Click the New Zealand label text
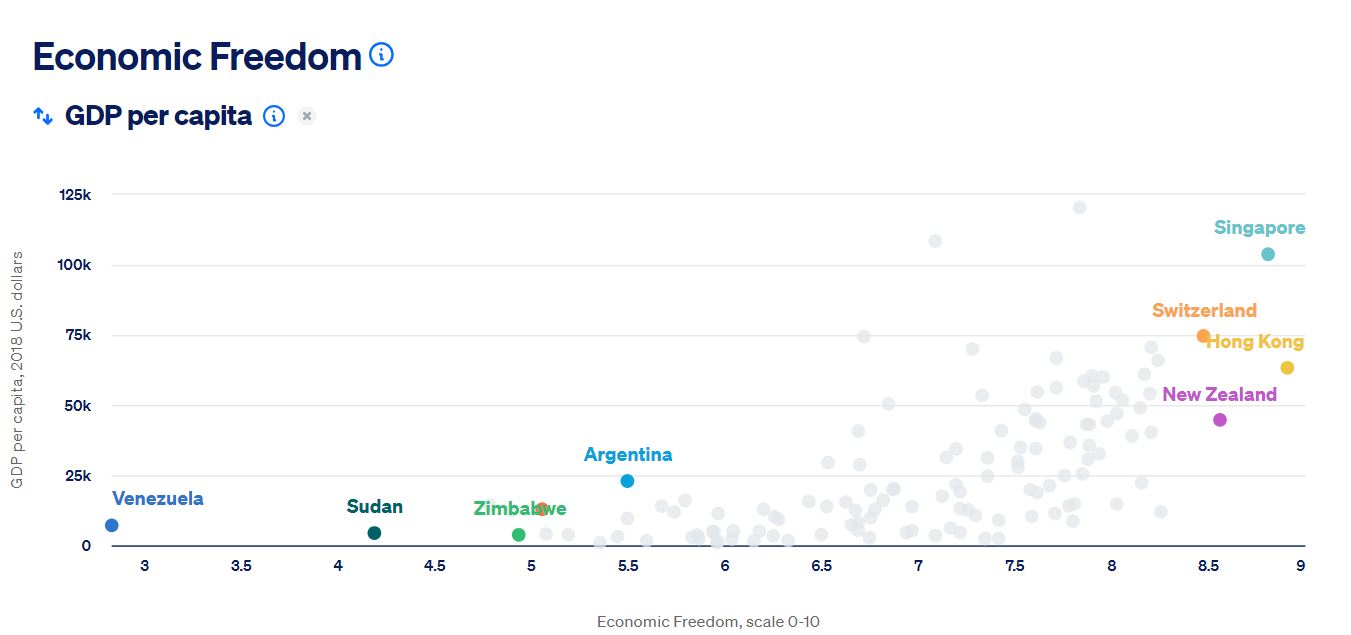Screen dimensions: 1351x635 (x=1219, y=395)
